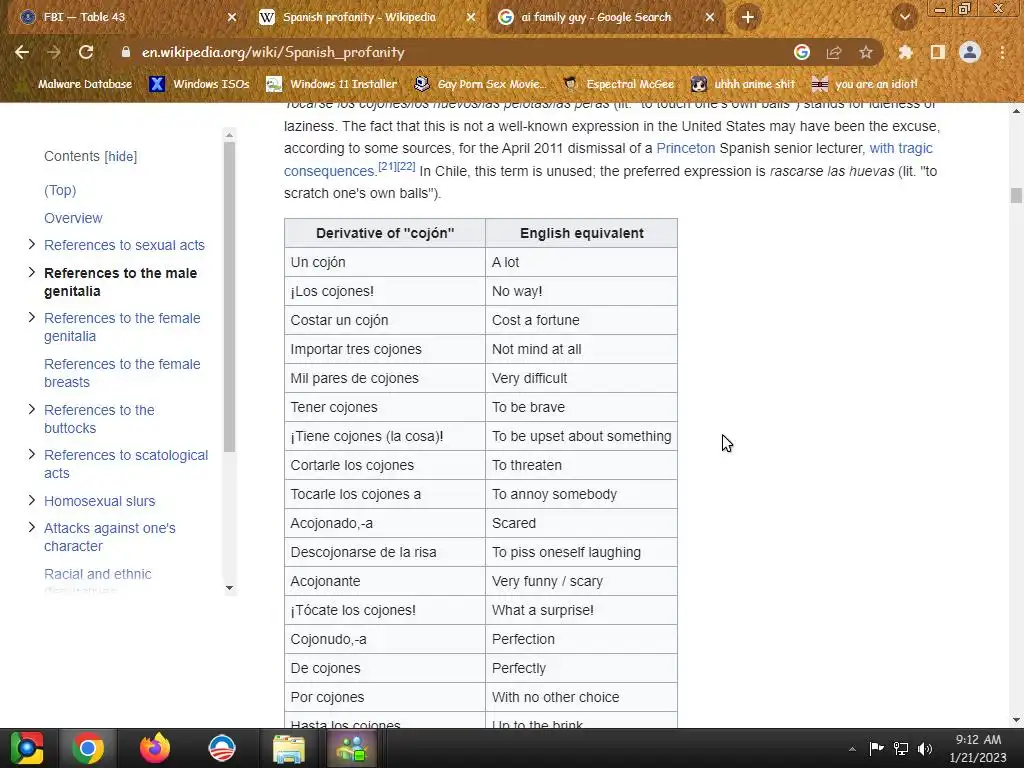Viewport: 1024px width, 768px height.
Task: Open the Homosexual slurs contents link
Action: [99, 501]
